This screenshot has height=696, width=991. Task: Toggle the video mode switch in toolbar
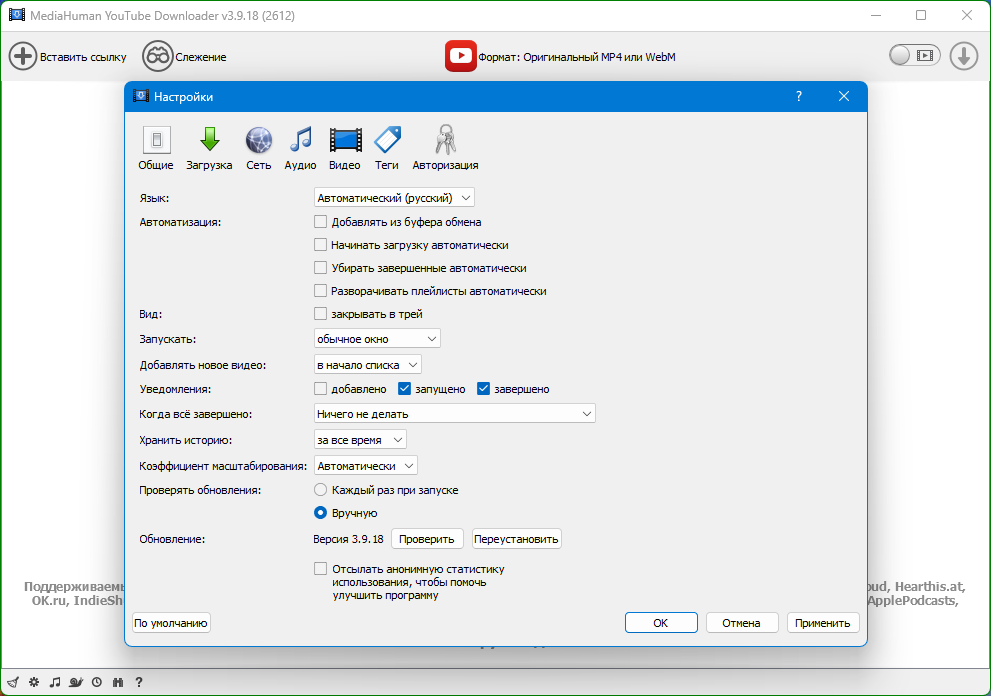(x=915, y=56)
